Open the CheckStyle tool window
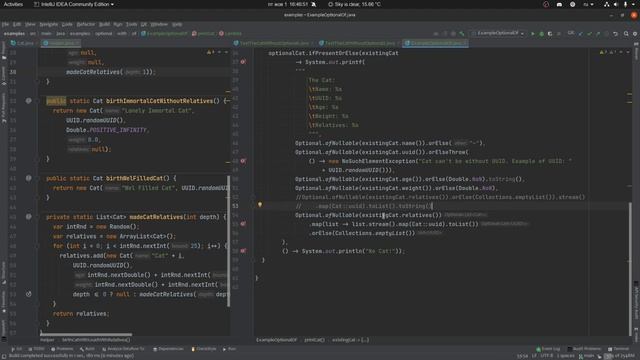The image size is (640, 360). tap(204, 349)
